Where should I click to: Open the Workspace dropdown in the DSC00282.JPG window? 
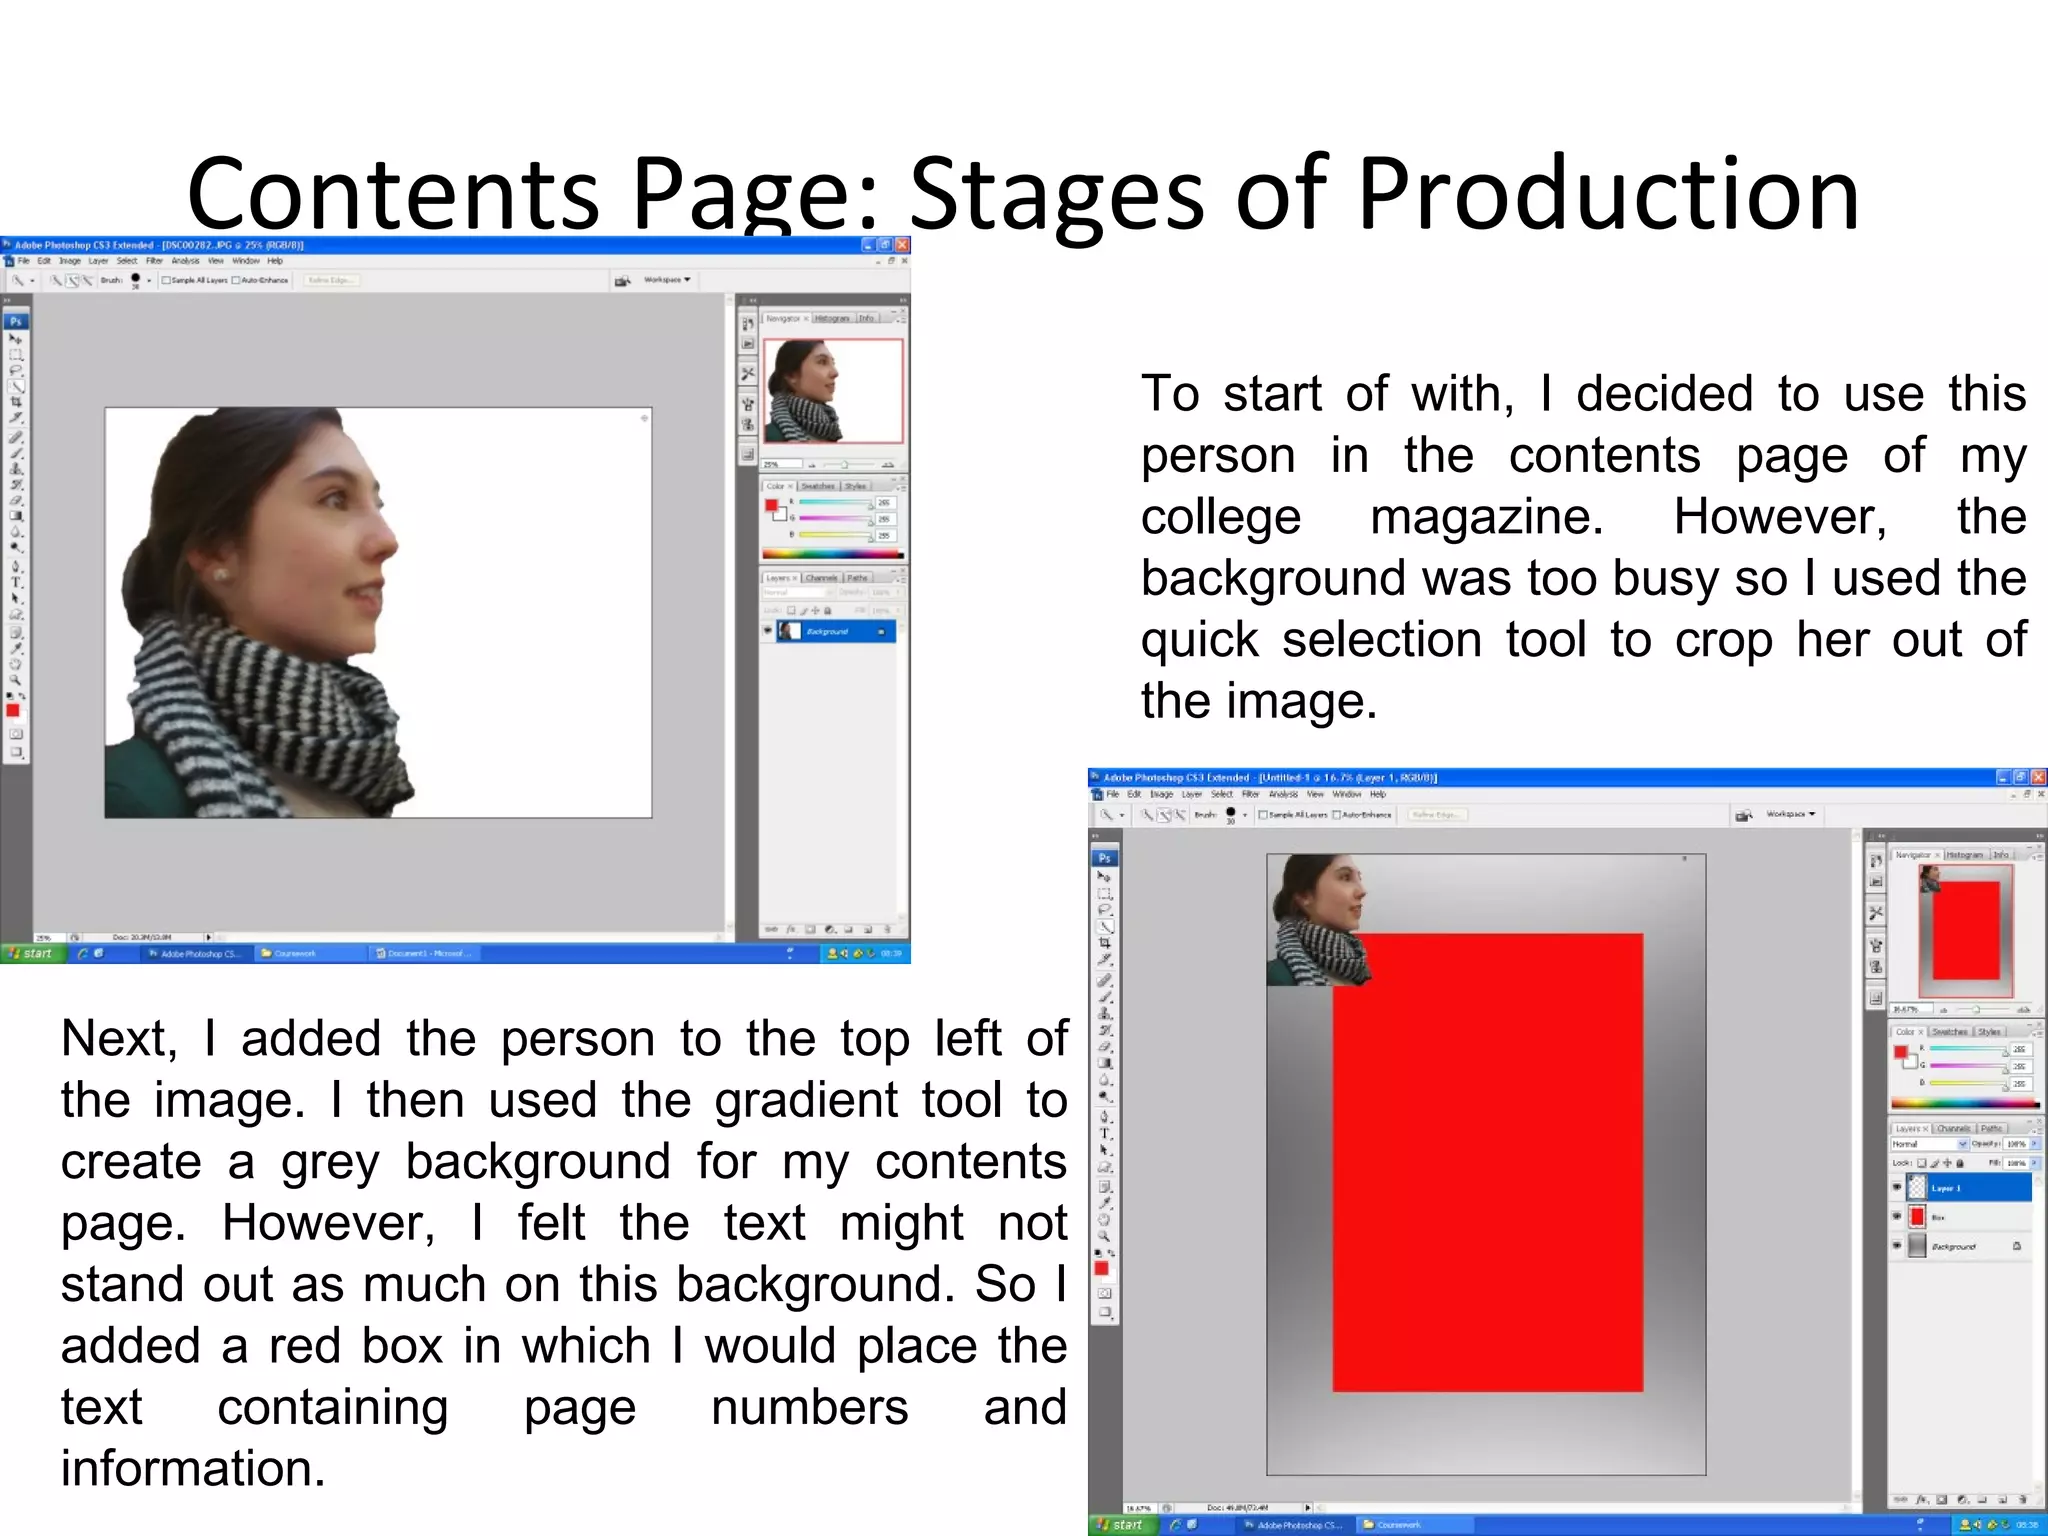(x=668, y=280)
